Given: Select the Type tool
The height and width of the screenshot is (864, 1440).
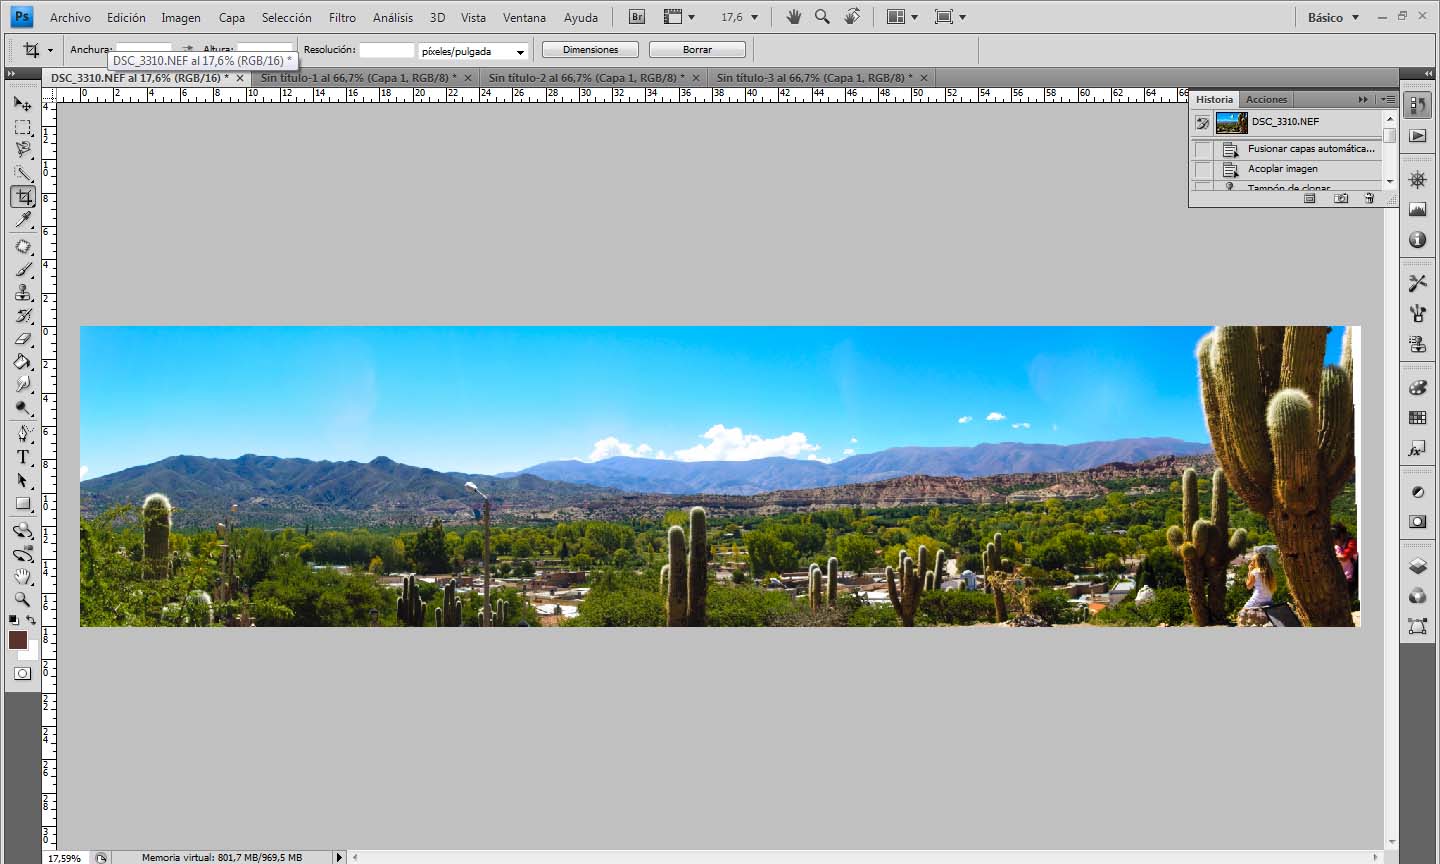Looking at the screenshot, I should (23, 457).
